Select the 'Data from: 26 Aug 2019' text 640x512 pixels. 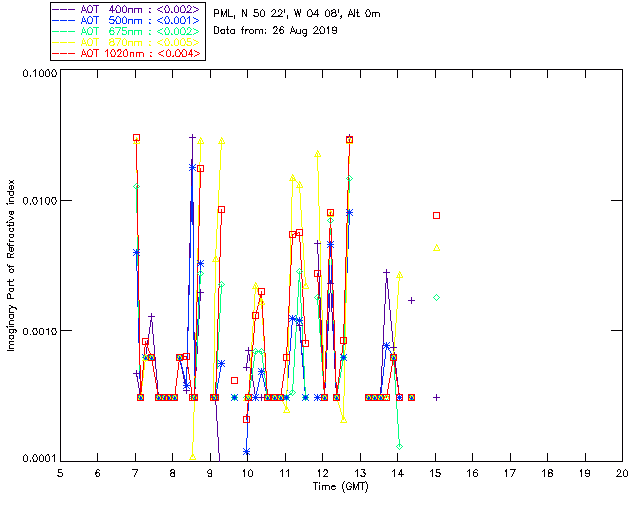(276, 31)
